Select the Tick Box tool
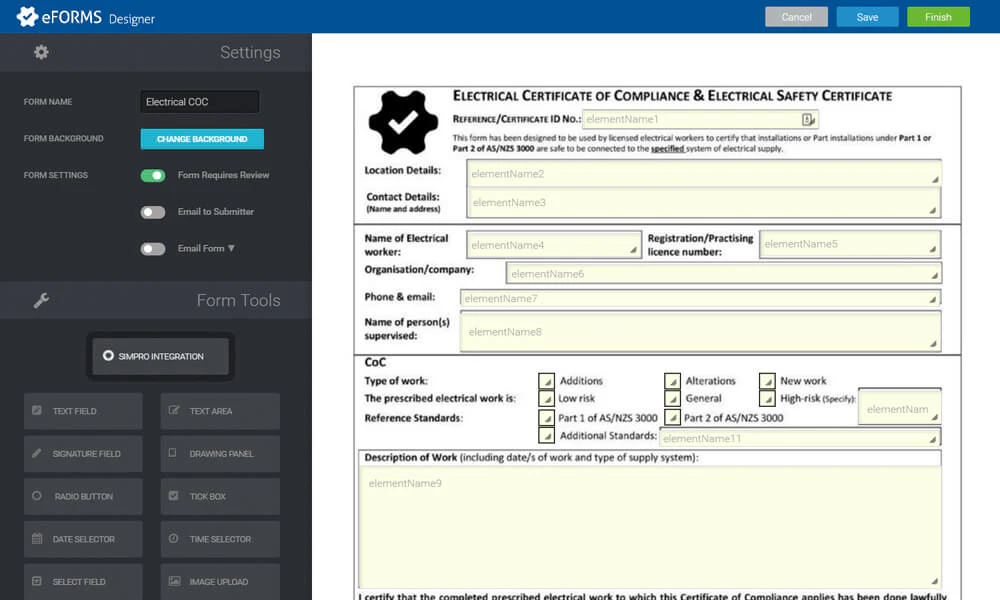 click(x=219, y=496)
